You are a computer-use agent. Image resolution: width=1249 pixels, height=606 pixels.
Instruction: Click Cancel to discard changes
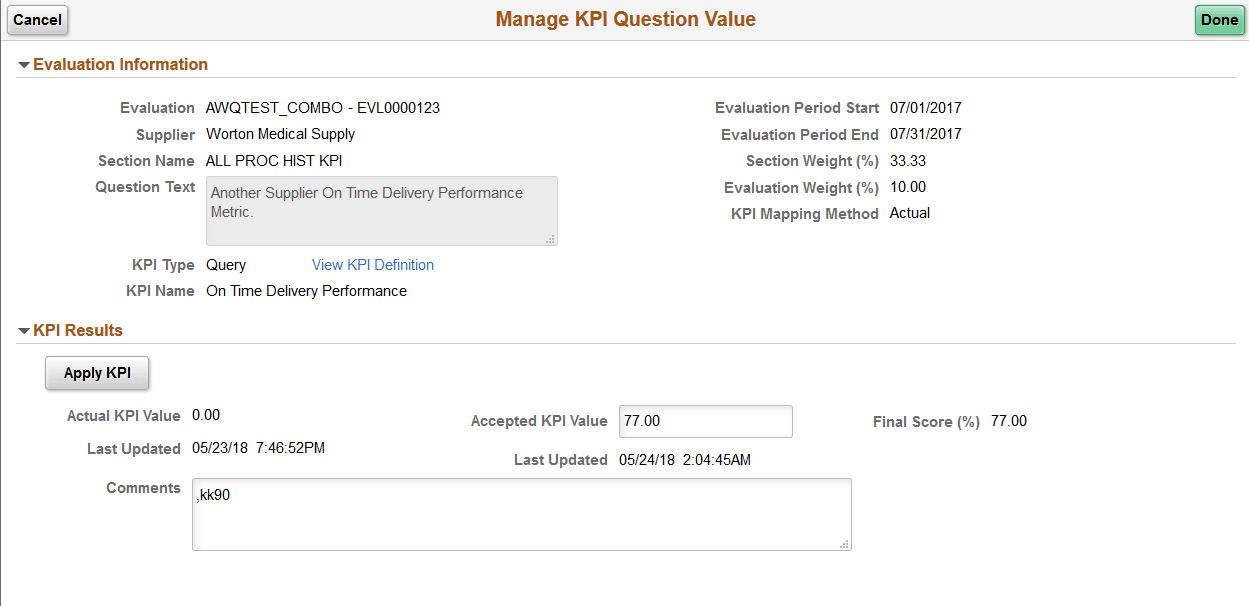(37, 20)
